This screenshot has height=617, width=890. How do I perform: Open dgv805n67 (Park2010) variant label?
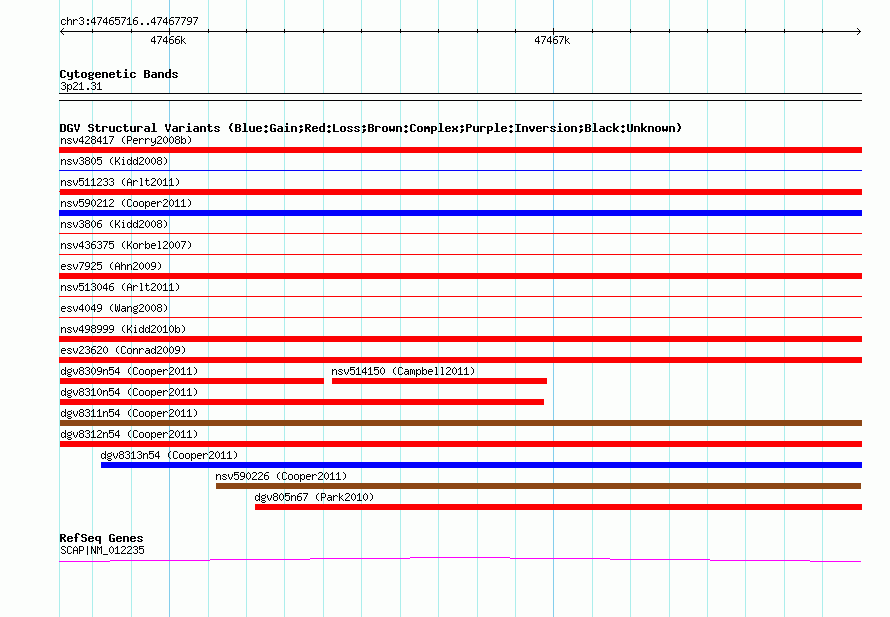(314, 497)
